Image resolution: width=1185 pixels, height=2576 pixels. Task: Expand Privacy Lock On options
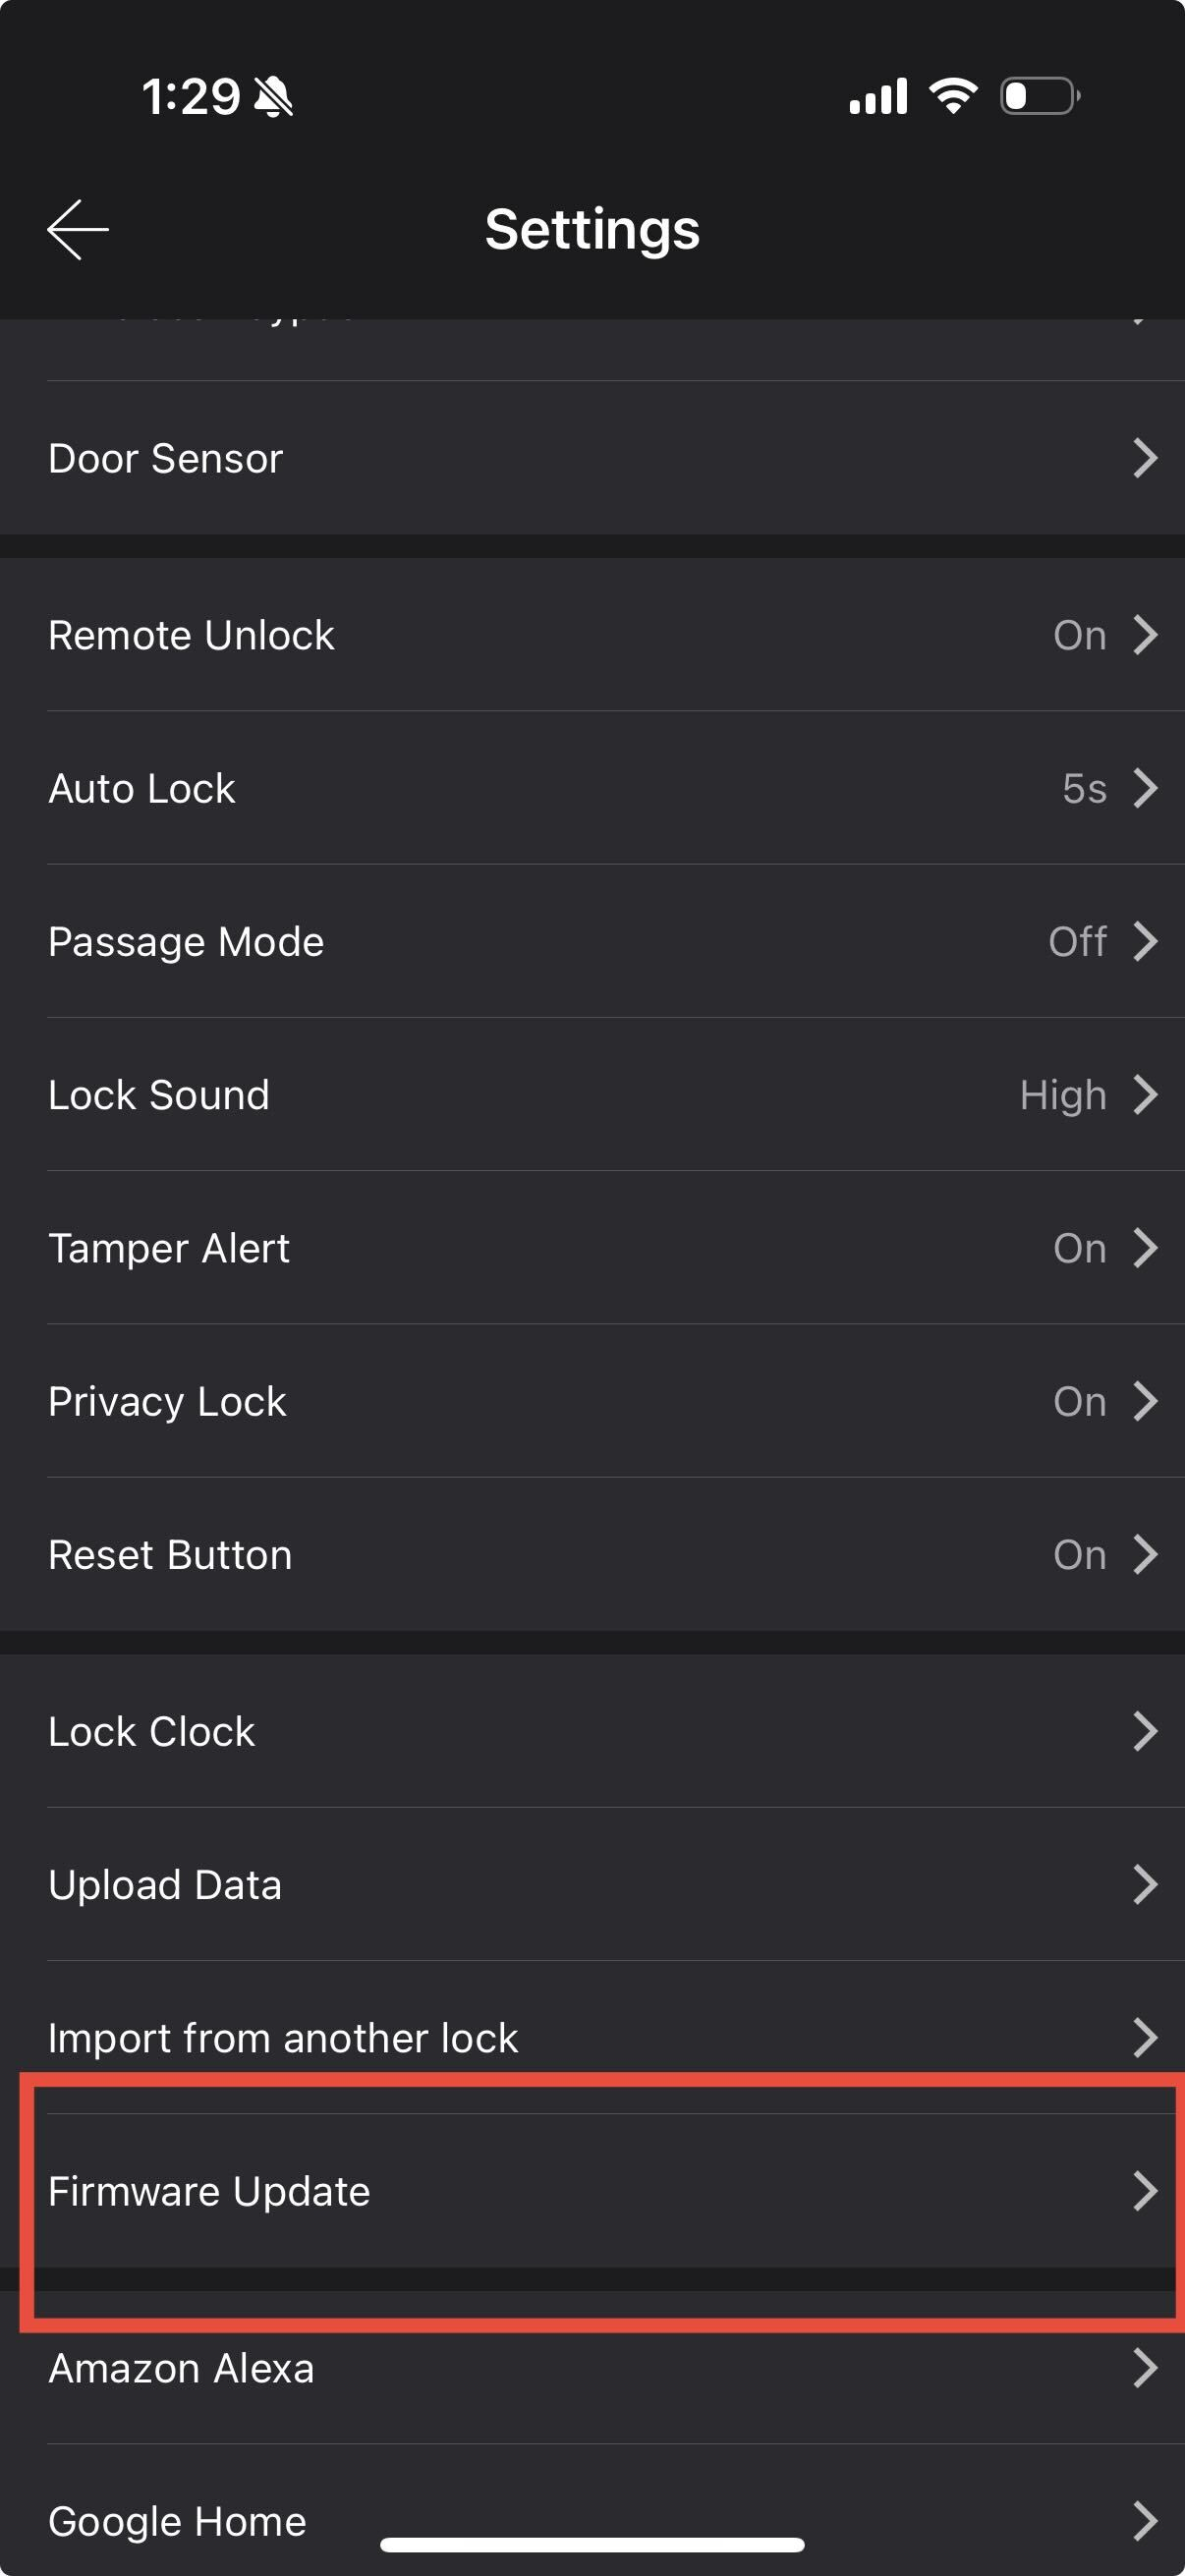[1079, 1401]
